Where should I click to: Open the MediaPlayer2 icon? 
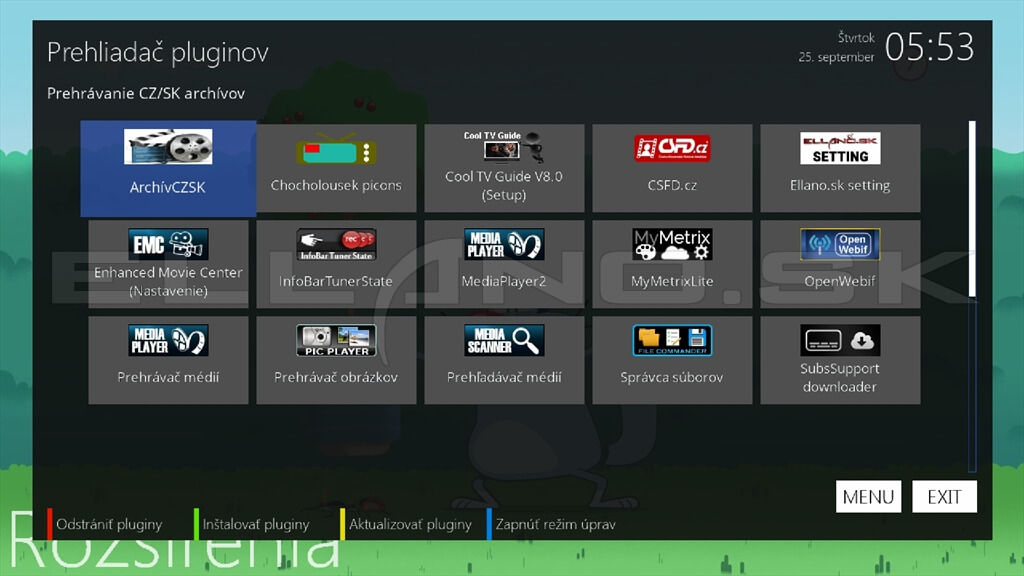504,244
